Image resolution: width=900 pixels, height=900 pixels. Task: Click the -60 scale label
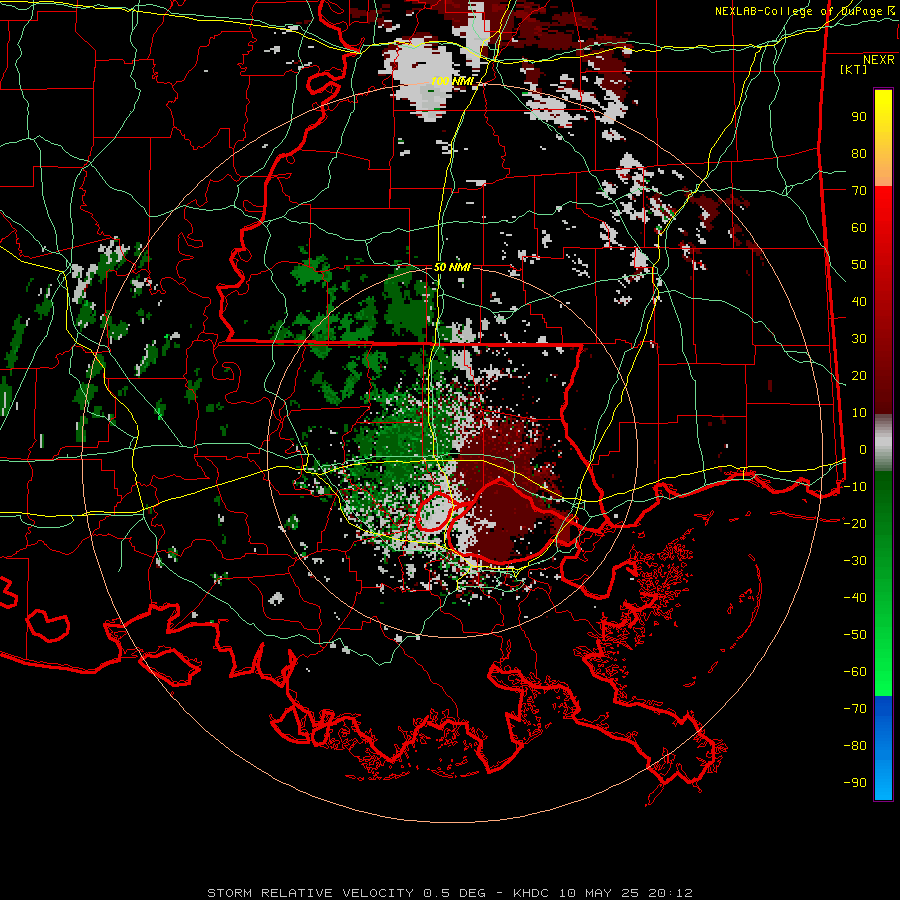coord(855,672)
